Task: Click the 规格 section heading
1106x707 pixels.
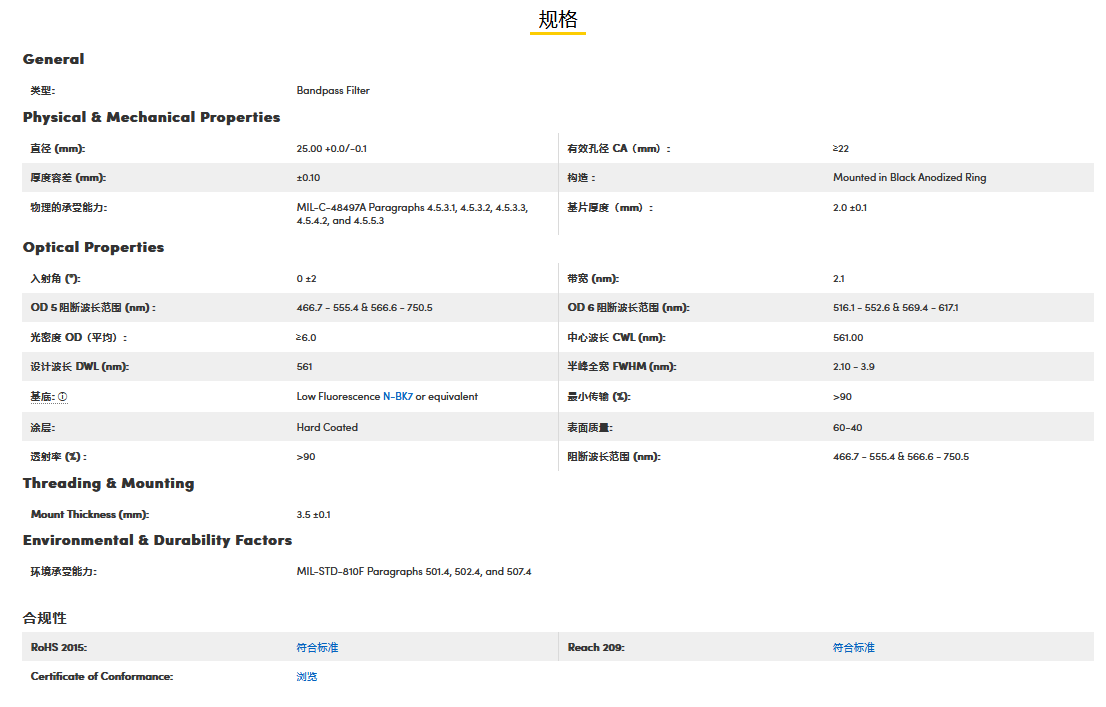Action: (x=557, y=20)
